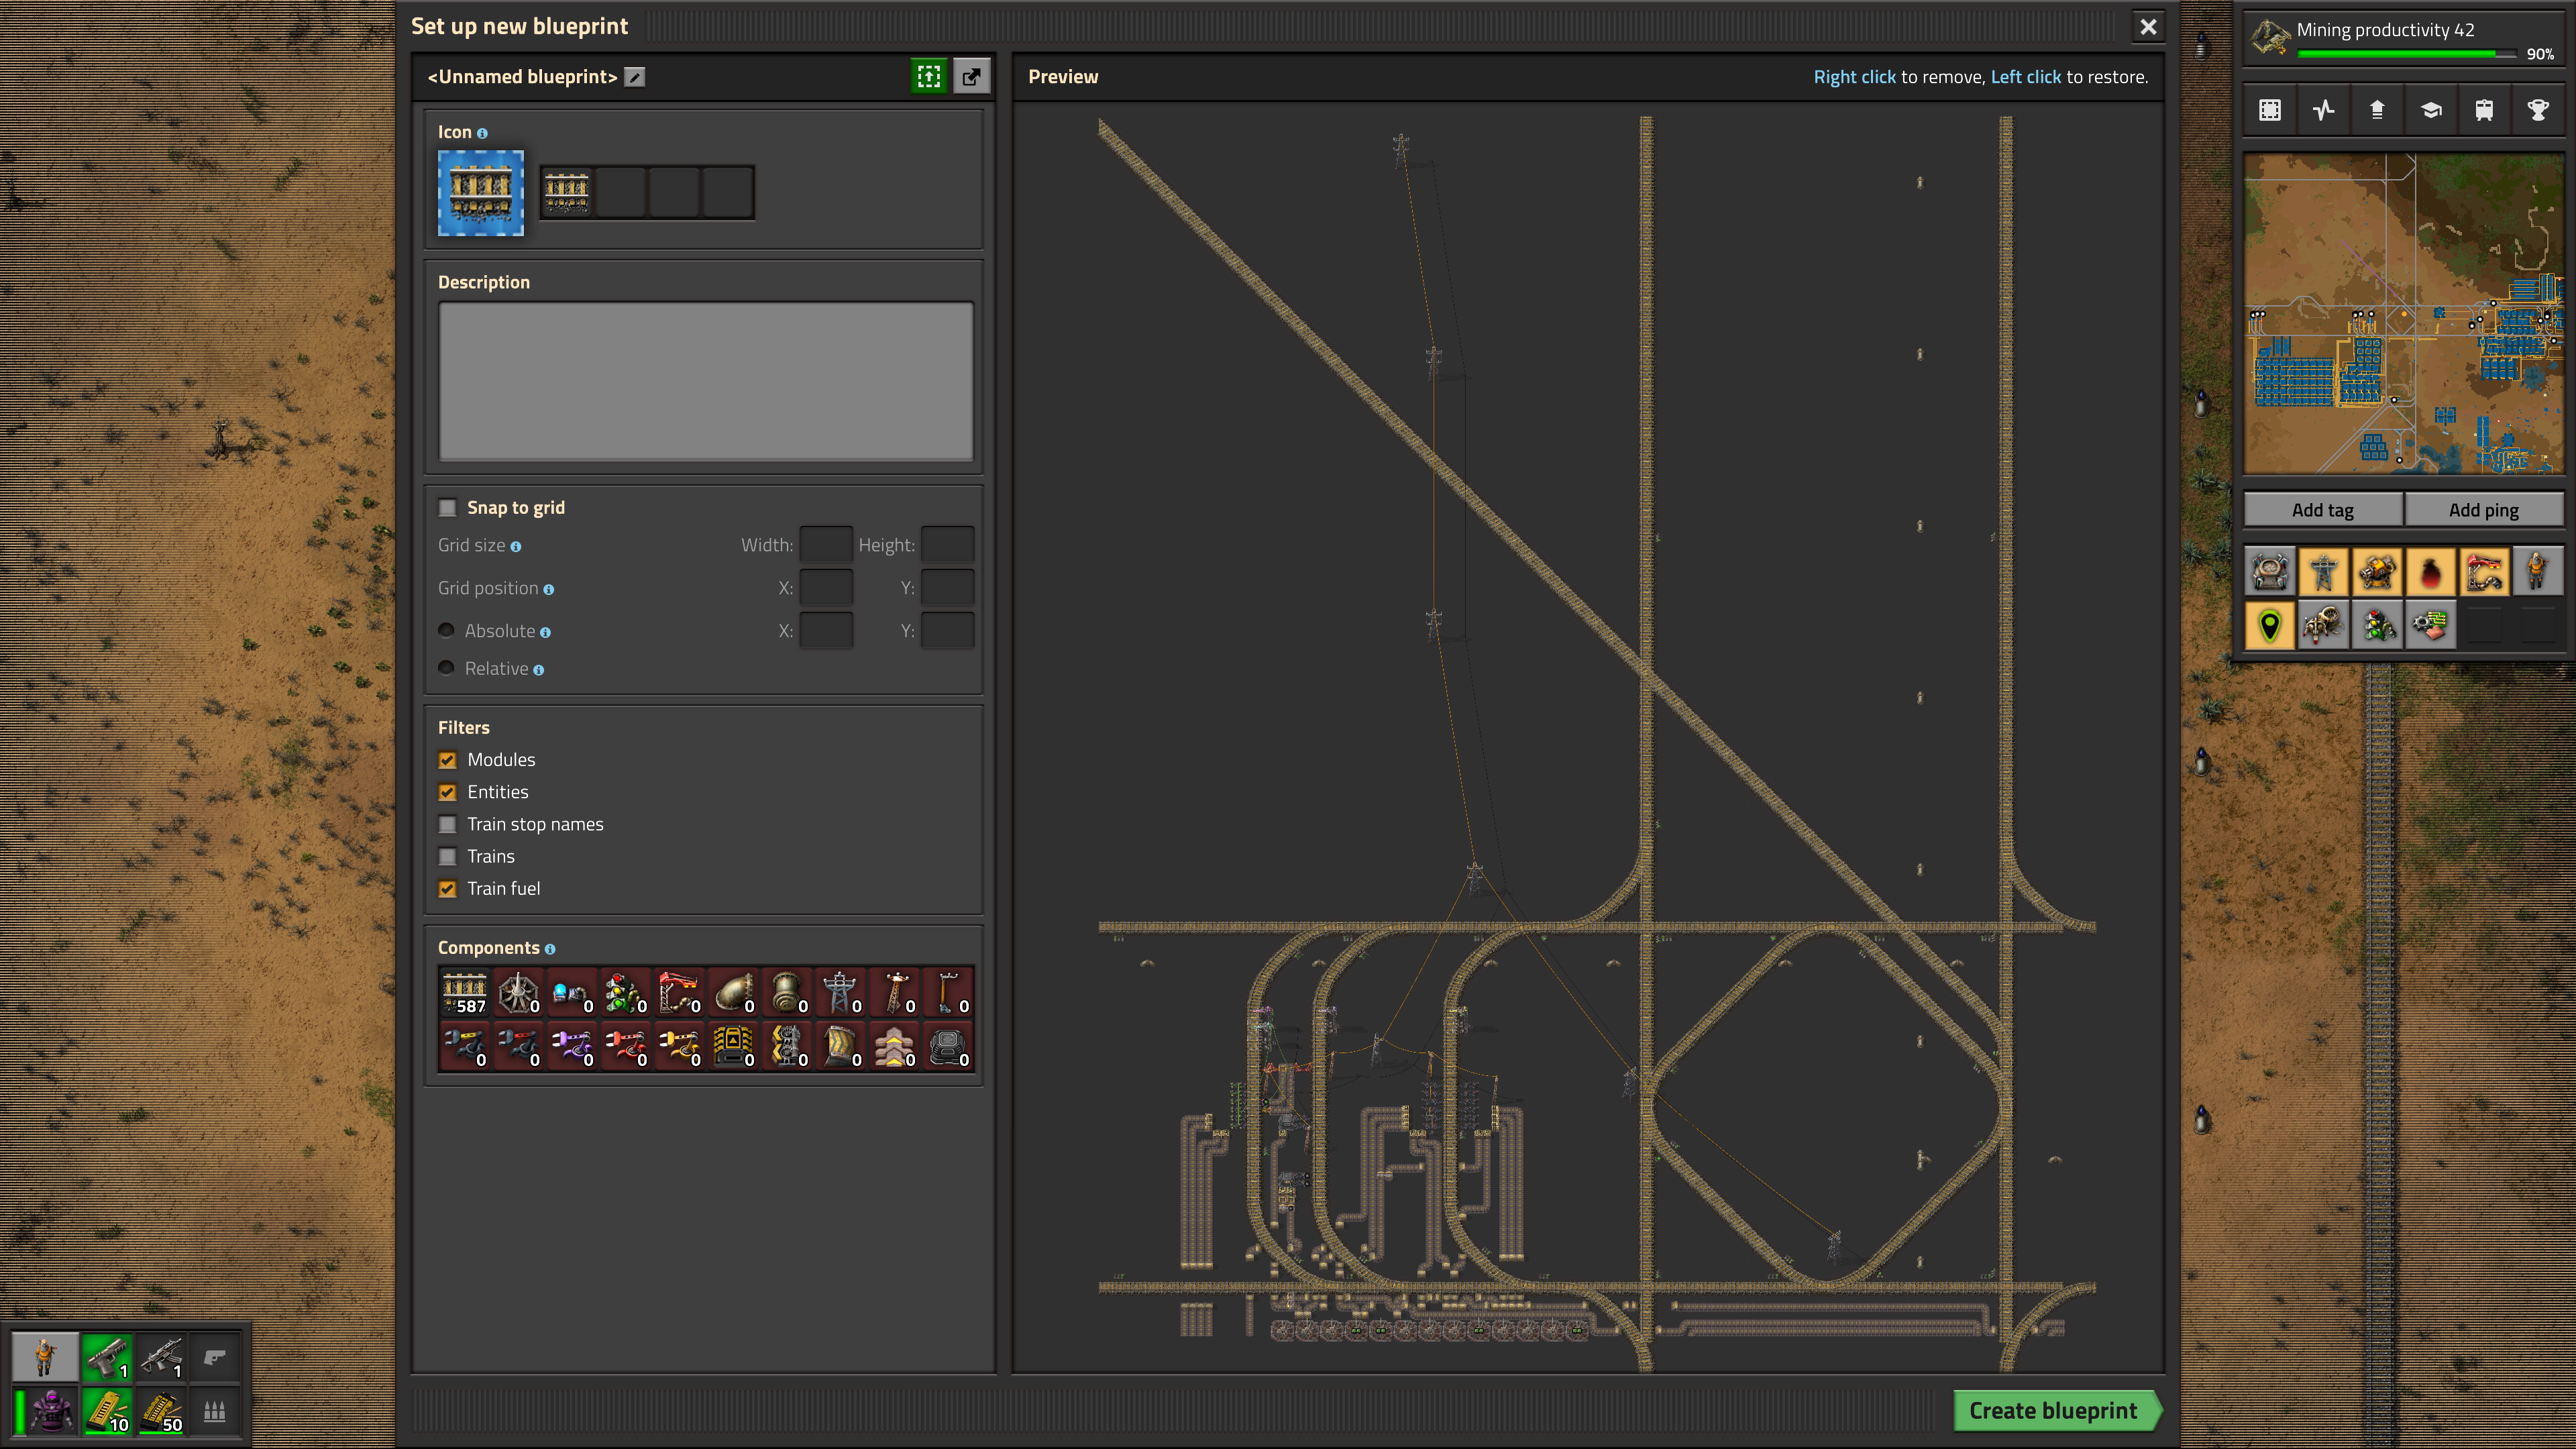Open the tips graduation cap icon
This screenshot has height=1449, width=2576.
point(2431,110)
